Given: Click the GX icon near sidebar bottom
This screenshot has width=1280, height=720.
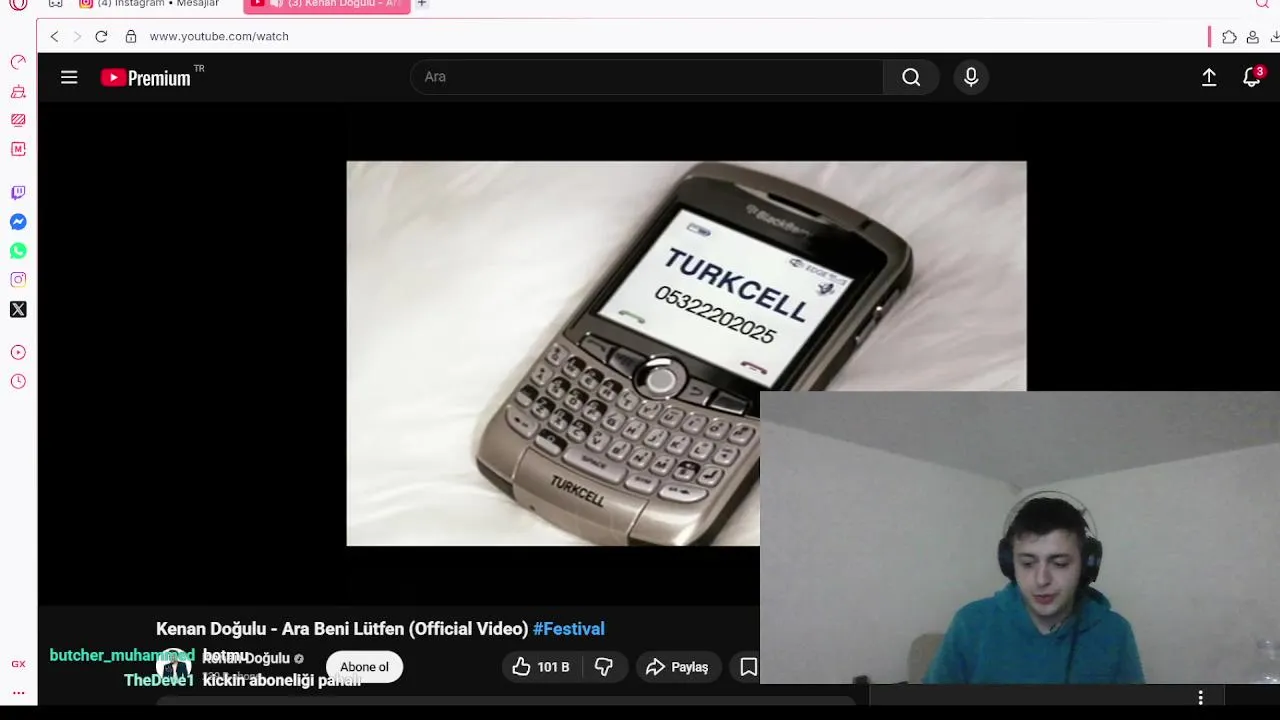Looking at the screenshot, I should [x=18, y=664].
